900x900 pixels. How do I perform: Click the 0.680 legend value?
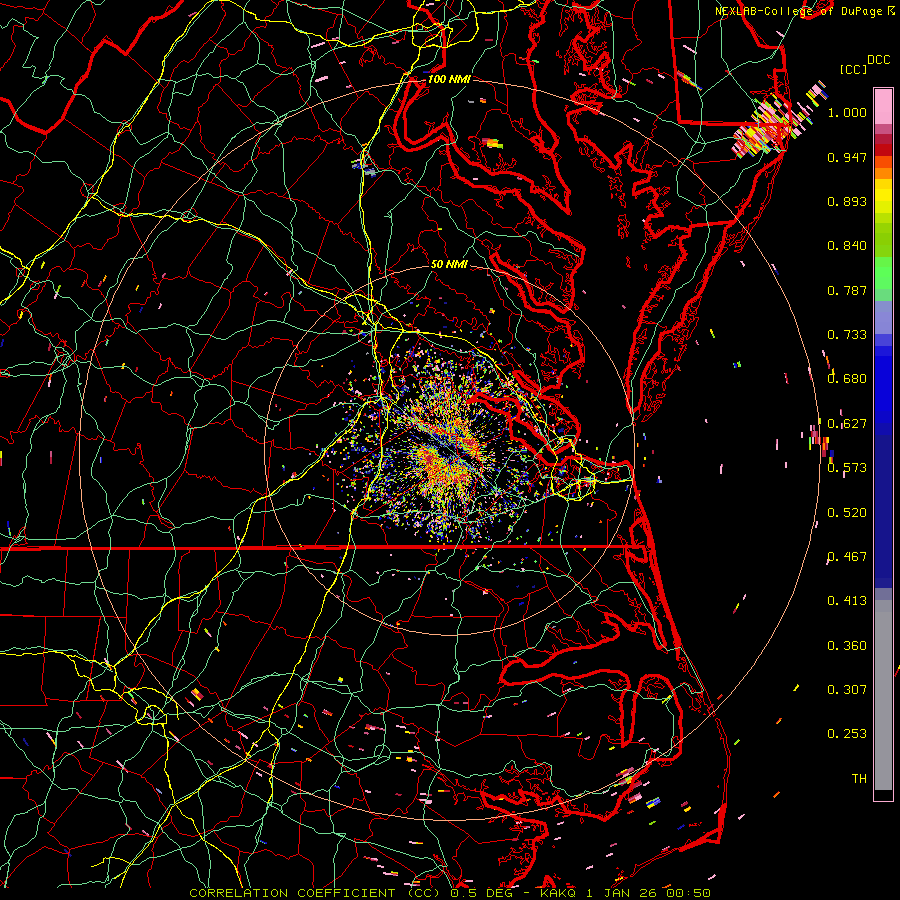[847, 379]
